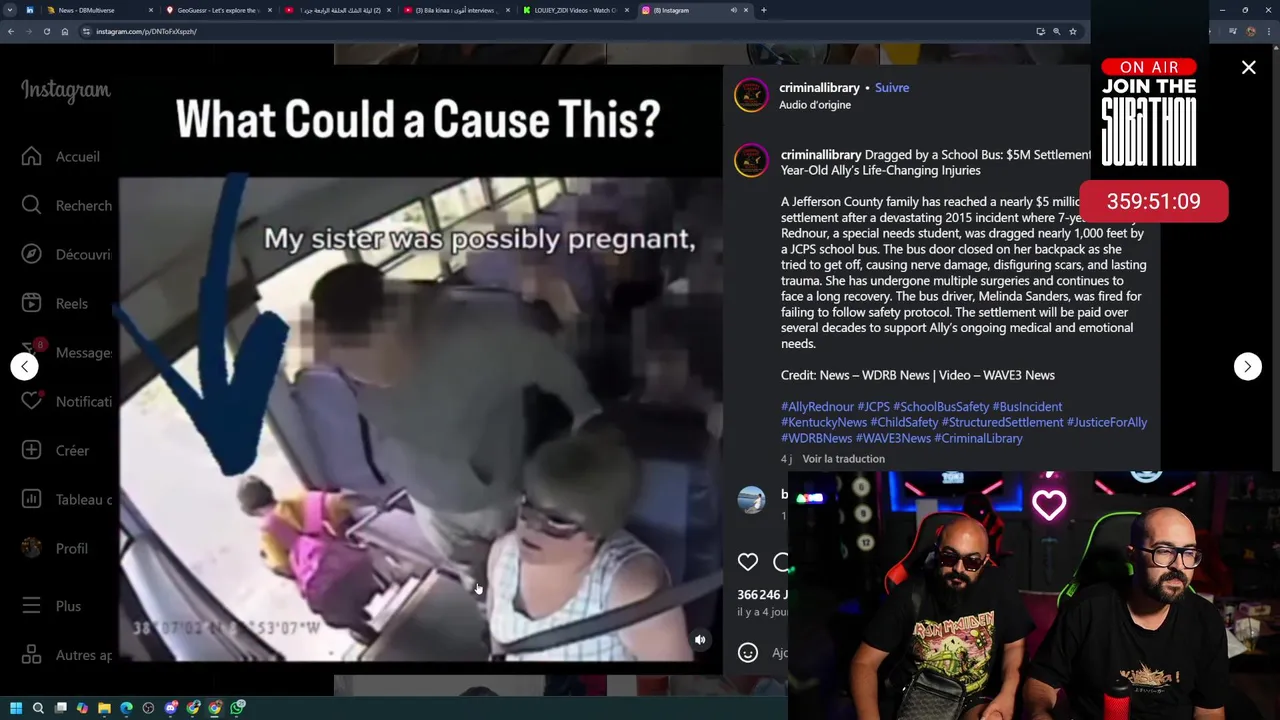Open emoji picker in comment box
Viewport: 1280px width, 720px height.
click(748, 653)
